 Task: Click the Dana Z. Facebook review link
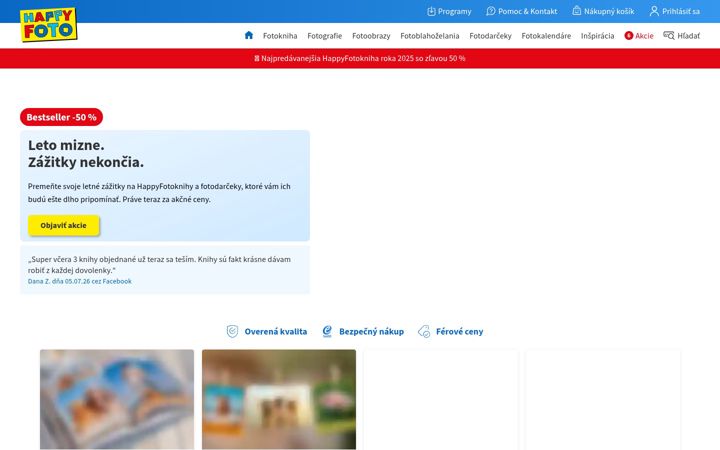tap(79, 281)
